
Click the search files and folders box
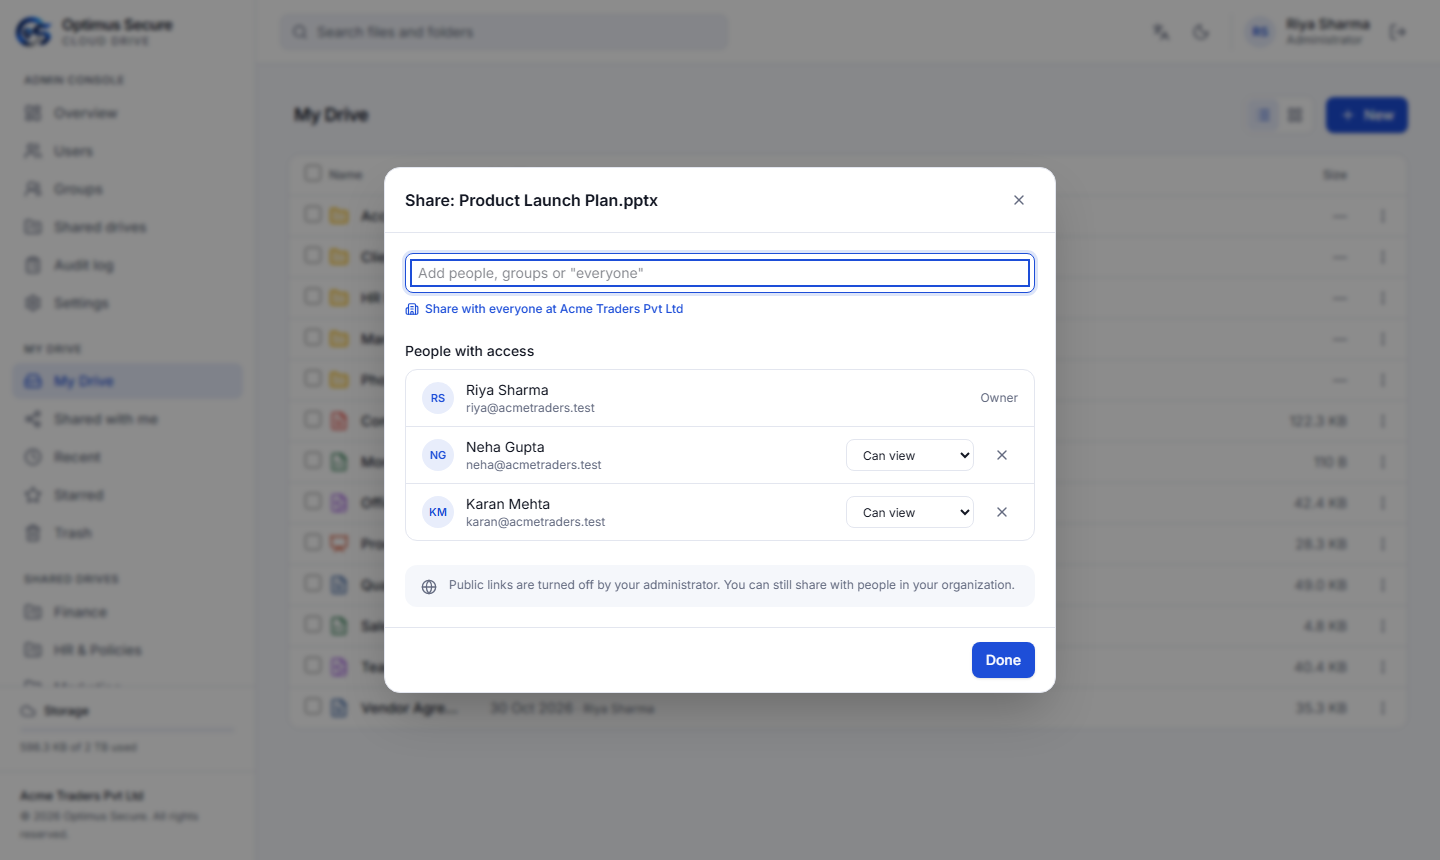click(x=504, y=32)
